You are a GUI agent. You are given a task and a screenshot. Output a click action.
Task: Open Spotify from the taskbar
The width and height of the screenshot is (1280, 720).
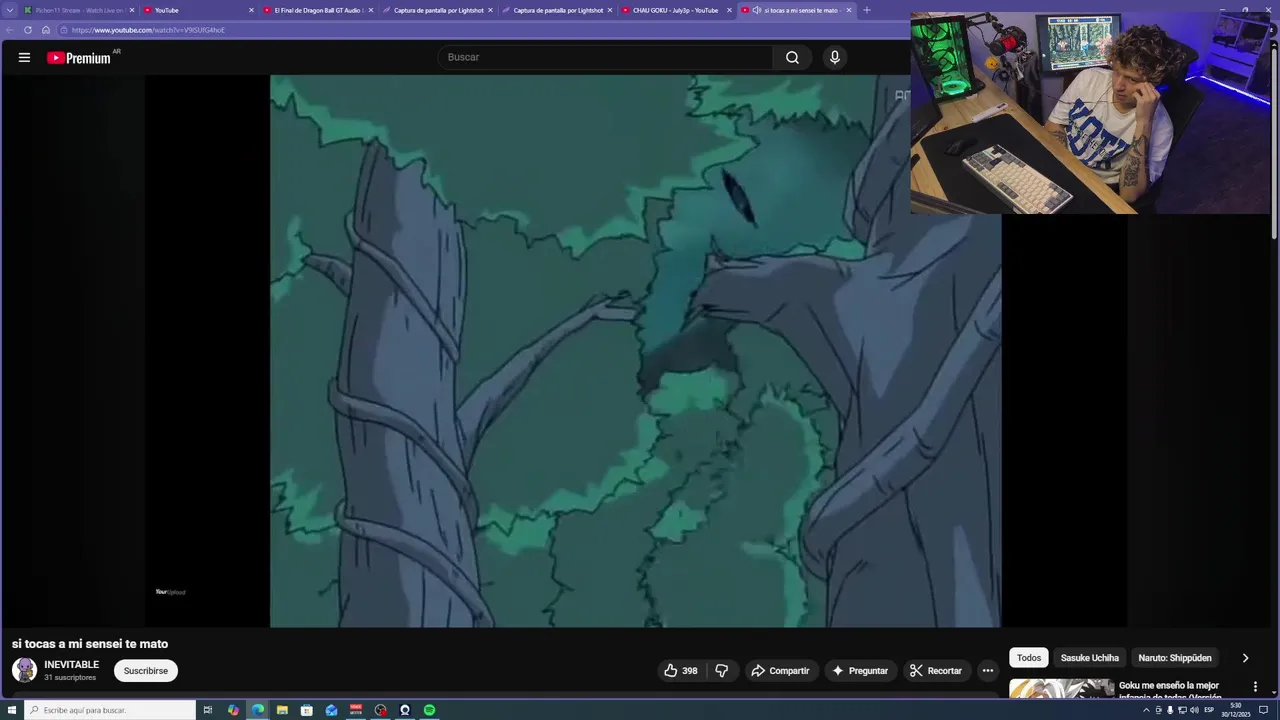coord(429,710)
